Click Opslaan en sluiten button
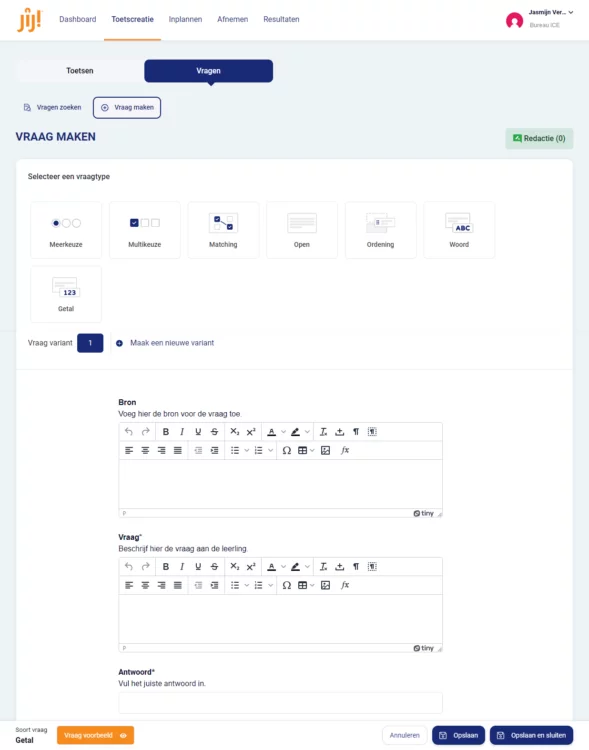Screen dimensions: 589x750 click(531, 735)
